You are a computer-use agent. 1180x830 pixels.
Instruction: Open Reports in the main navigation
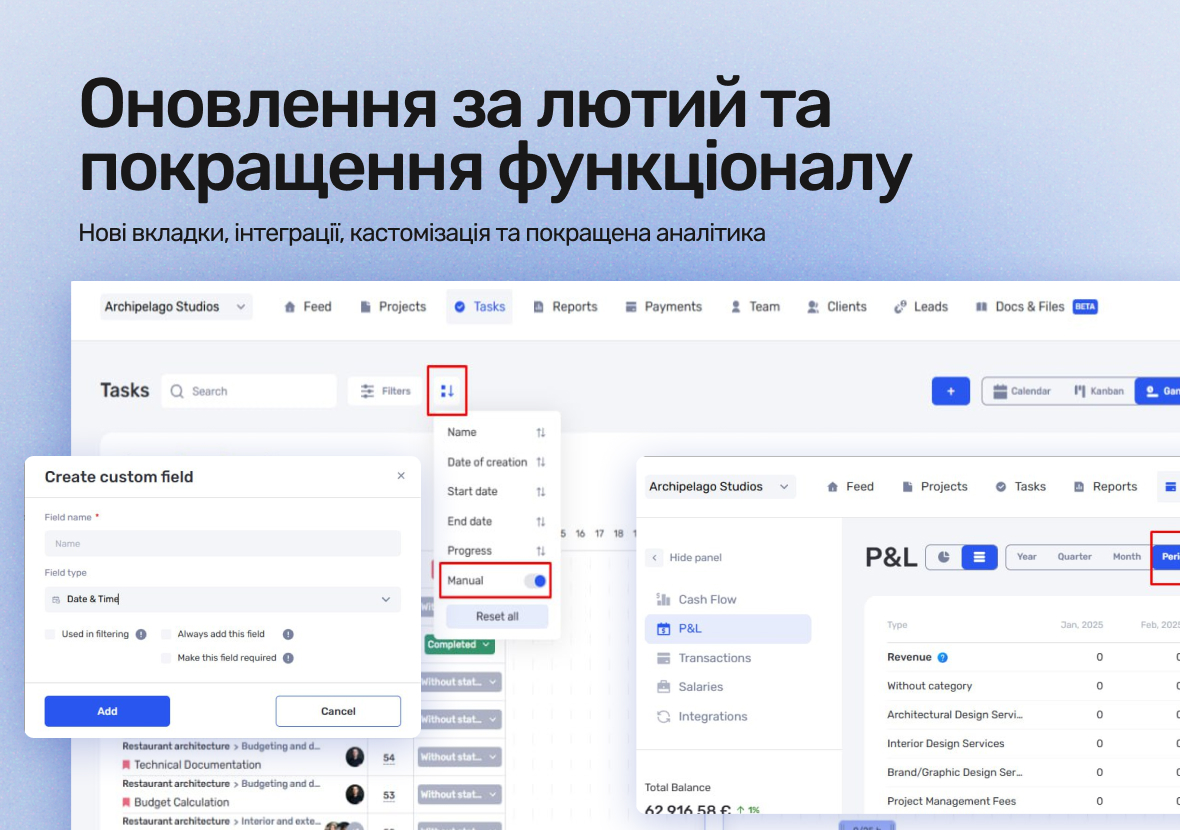click(565, 307)
